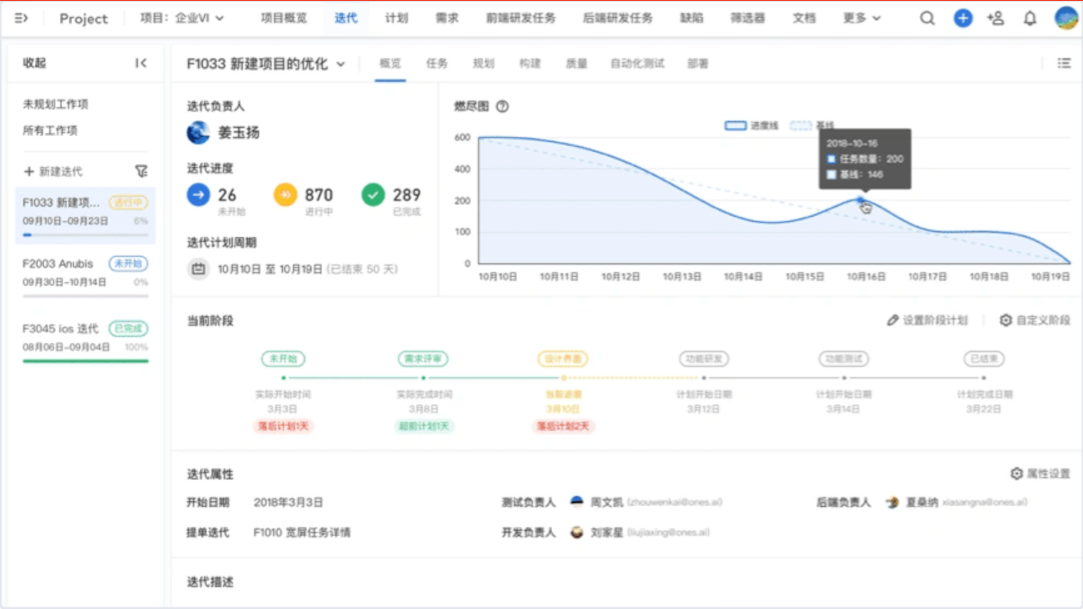Click 属性设置 button
Image resolution: width=1083 pixels, height=609 pixels.
tap(1040, 474)
